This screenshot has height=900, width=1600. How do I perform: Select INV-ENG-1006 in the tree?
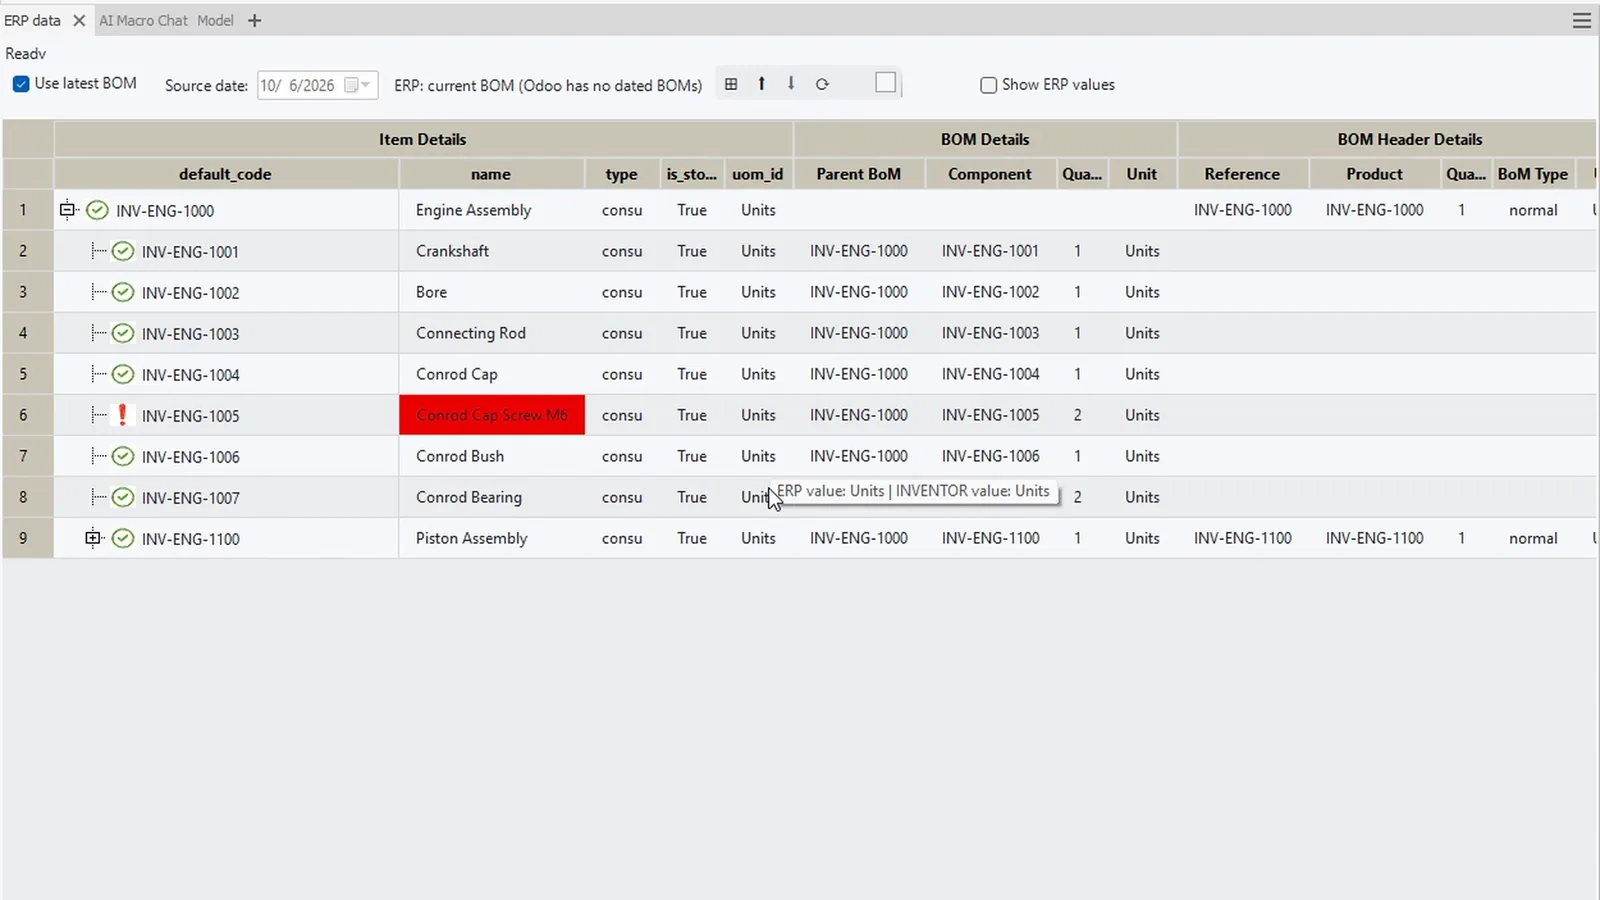(190, 457)
